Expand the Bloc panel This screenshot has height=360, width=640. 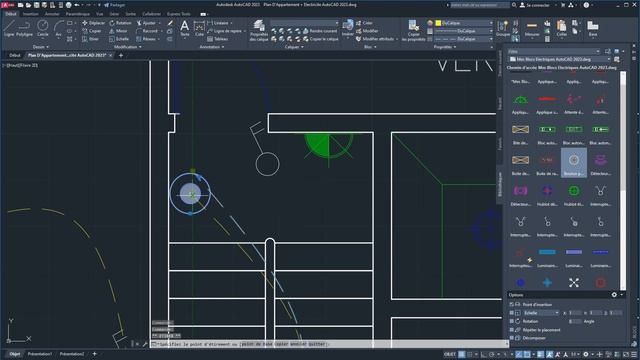(x=370, y=47)
